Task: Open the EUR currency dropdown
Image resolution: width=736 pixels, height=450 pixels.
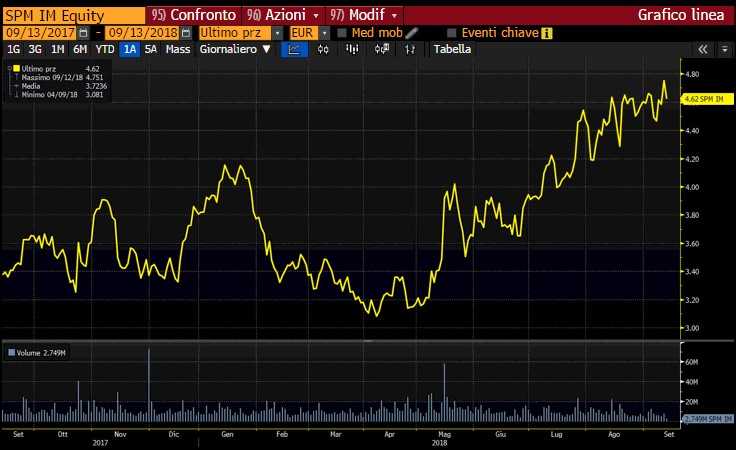Action: pos(324,33)
